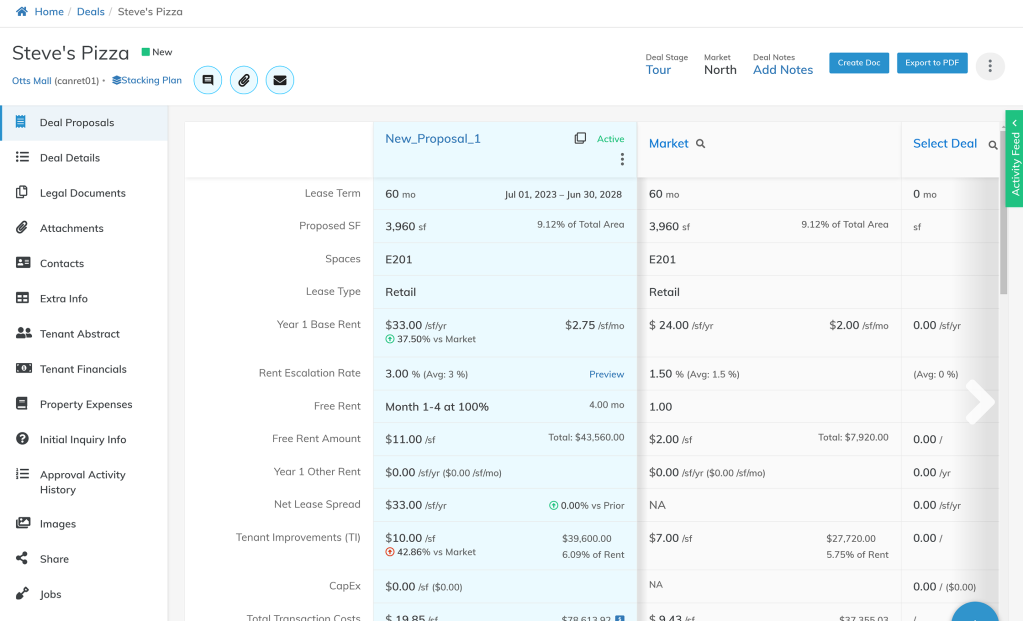Click the Select Deal heading link
This screenshot has width=1023, height=621.
coord(945,144)
